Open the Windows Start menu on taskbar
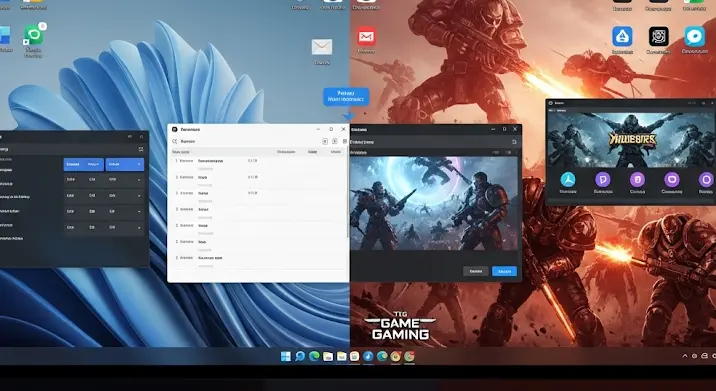 click(x=286, y=356)
